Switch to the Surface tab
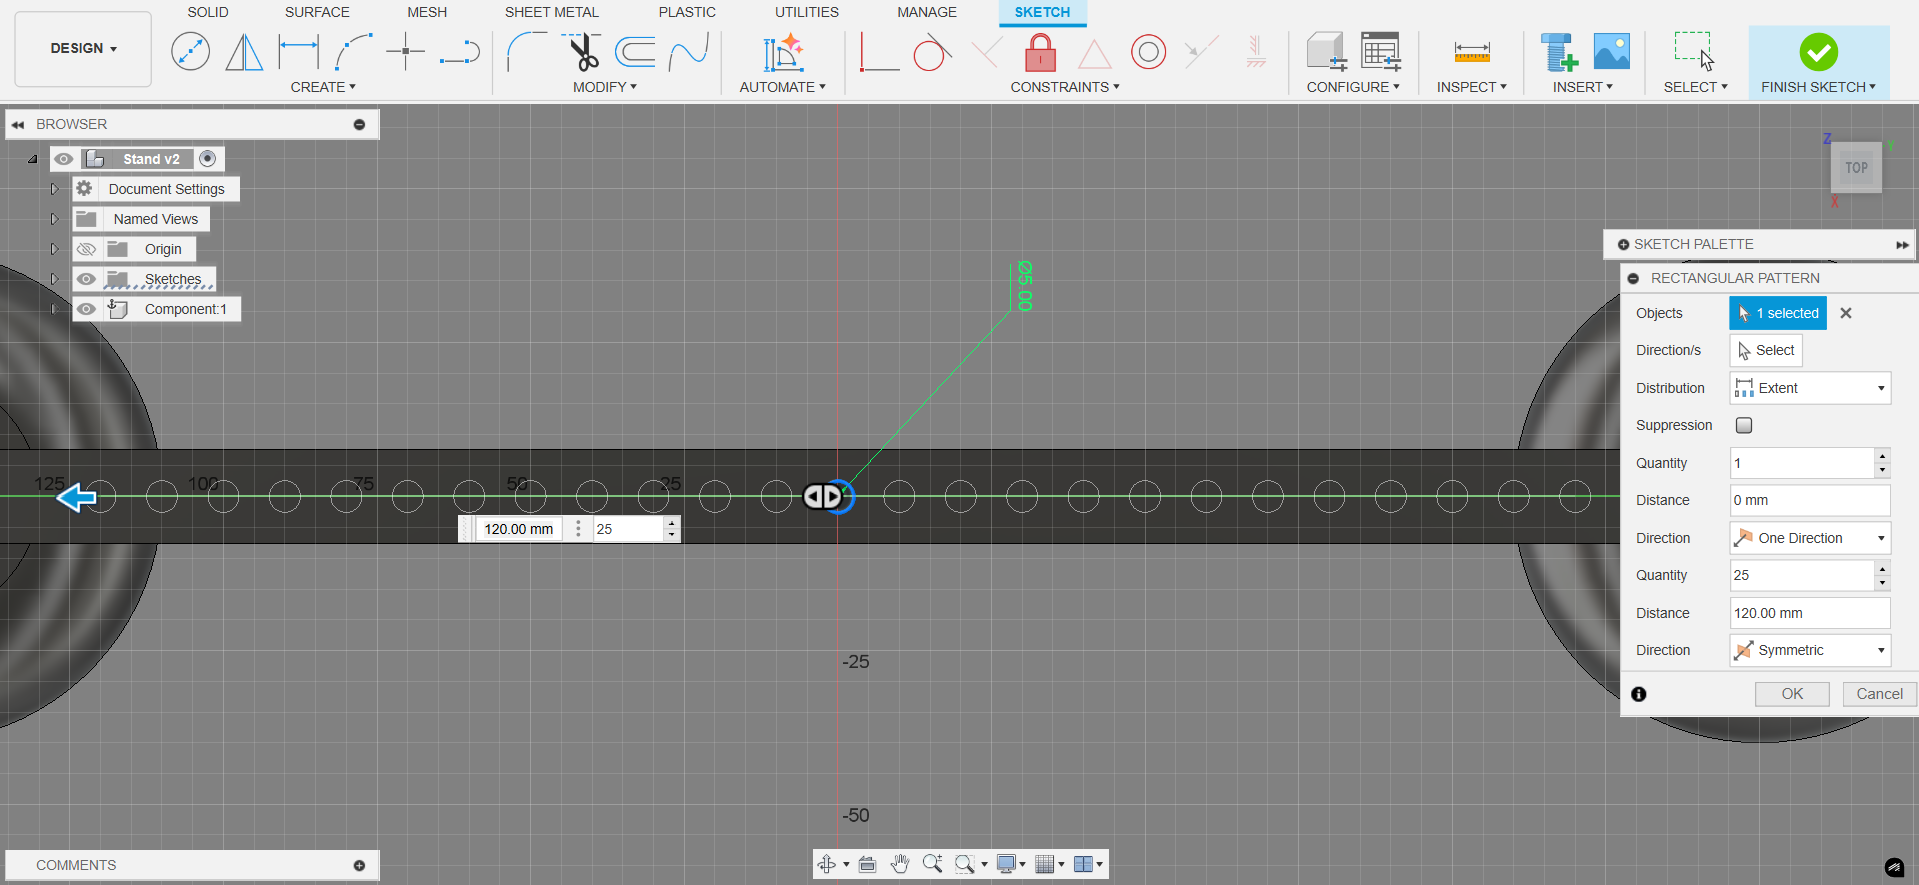This screenshot has width=1919, height=885. (317, 12)
